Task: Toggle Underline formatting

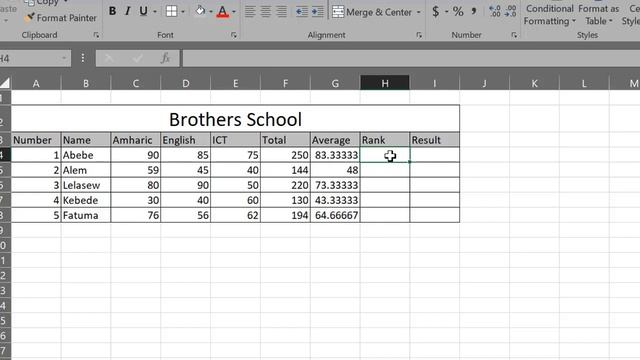Action: (x=143, y=11)
